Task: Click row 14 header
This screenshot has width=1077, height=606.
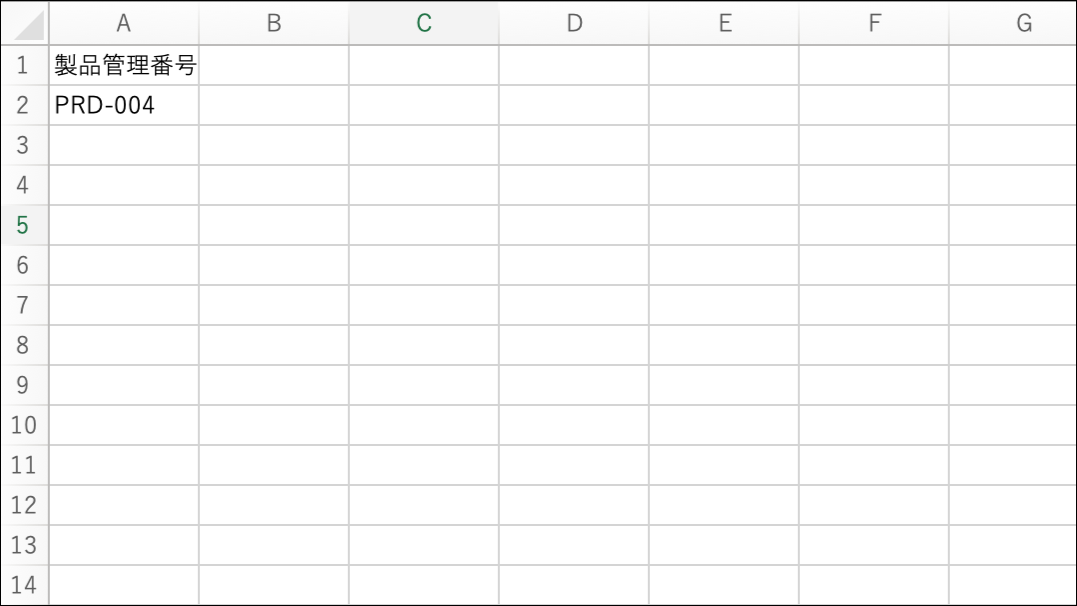Action: point(24,585)
